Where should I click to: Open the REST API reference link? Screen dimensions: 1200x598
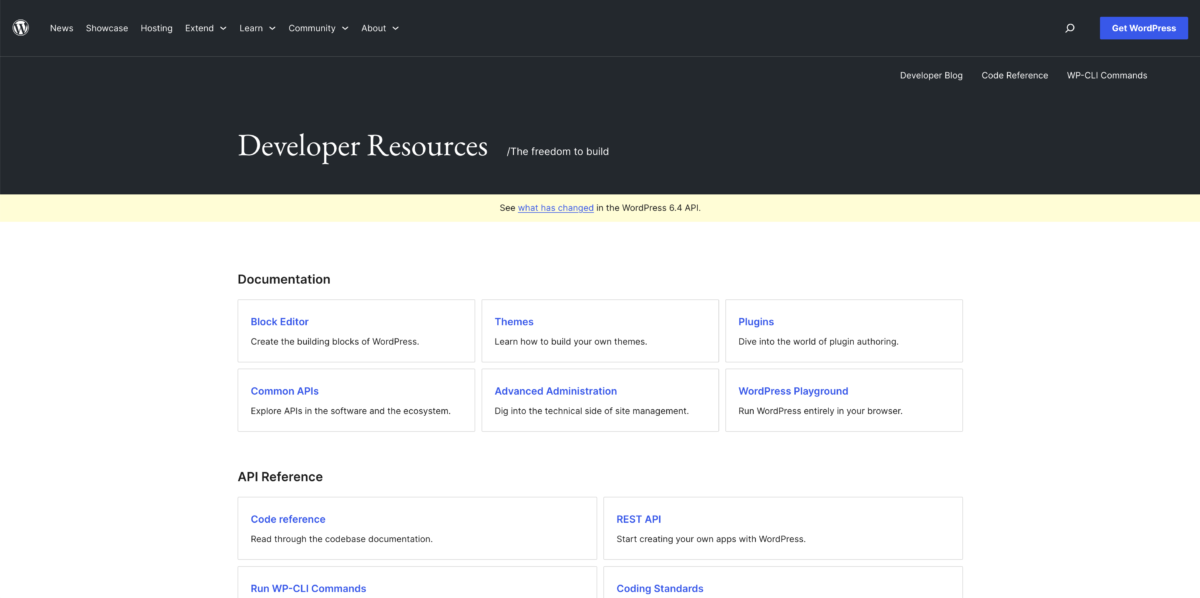click(638, 519)
